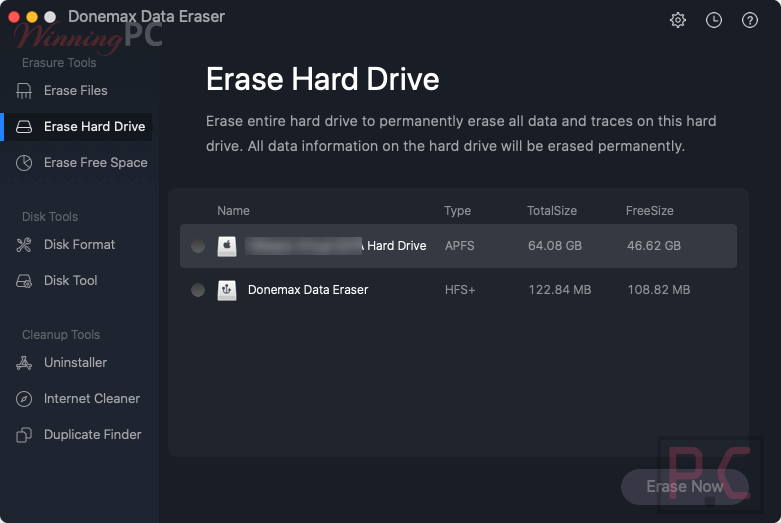This screenshot has height=523, width=781.
Task: Click the red close window button
Action: tap(14, 17)
